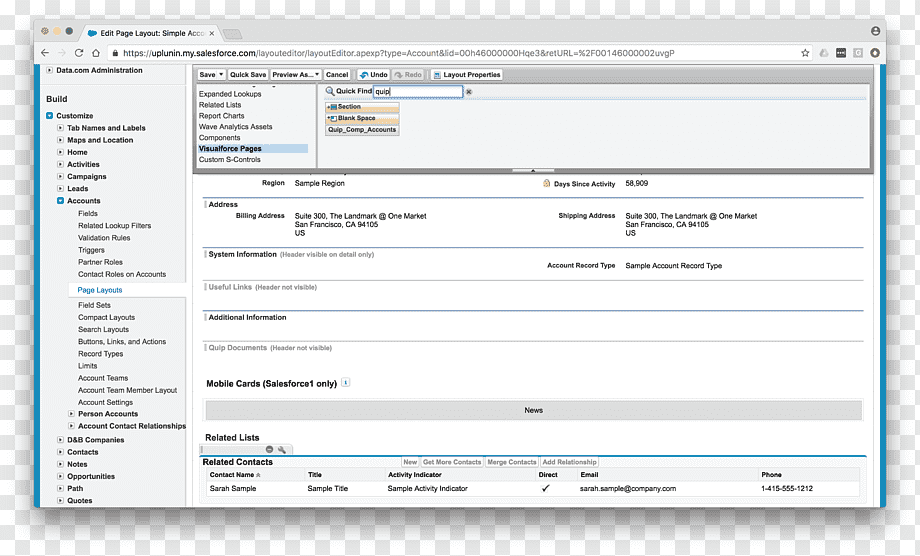Select the Blank Space palette item
This screenshot has width=920, height=556.
tap(362, 118)
